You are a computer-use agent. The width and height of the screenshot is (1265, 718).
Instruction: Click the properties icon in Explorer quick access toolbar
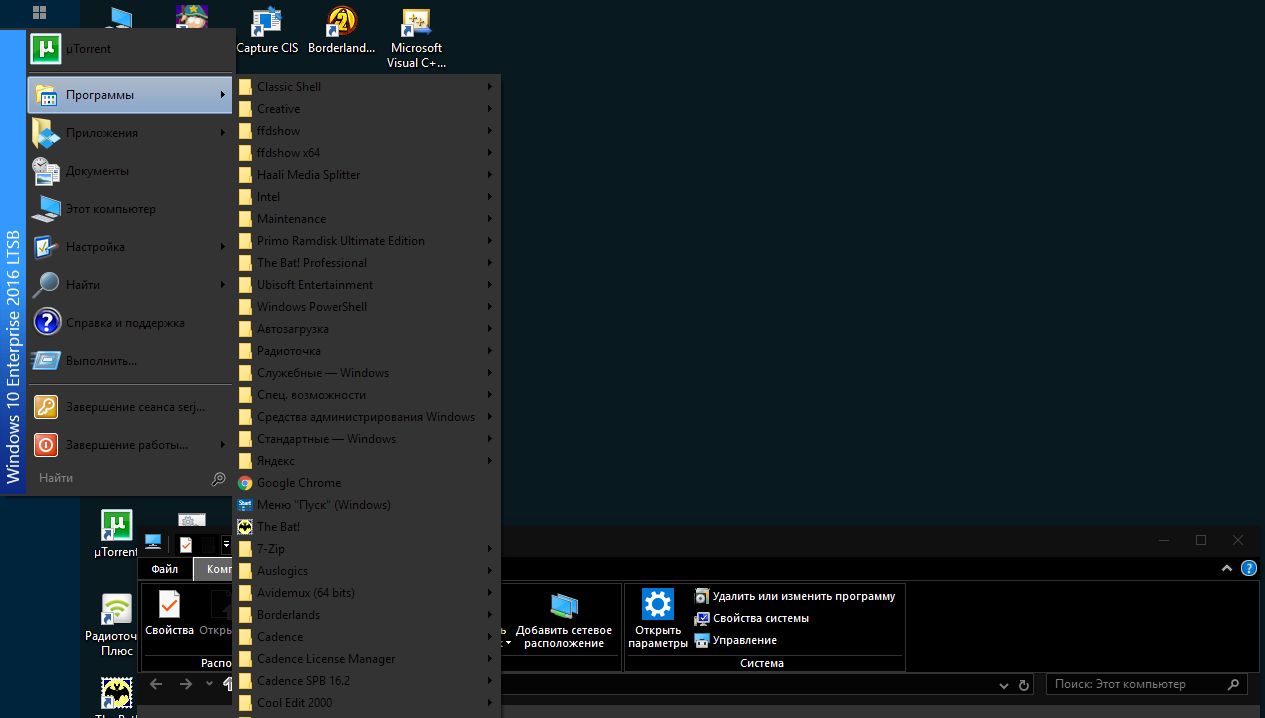(x=186, y=544)
